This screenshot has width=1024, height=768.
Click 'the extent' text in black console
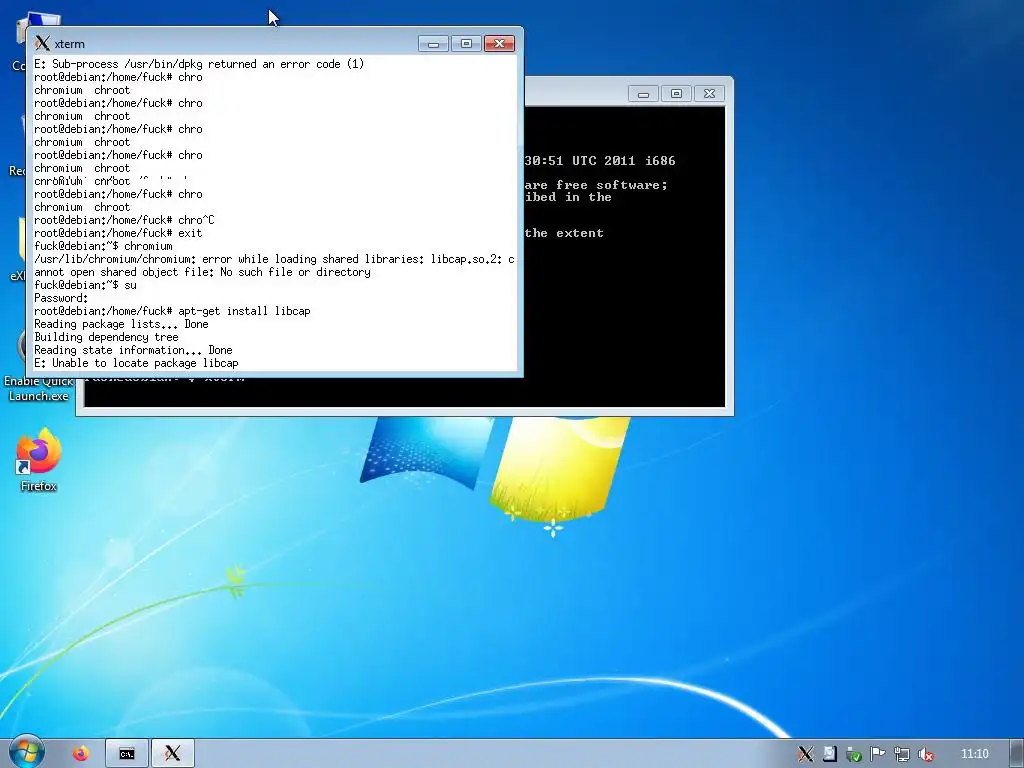(x=564, y=233)
